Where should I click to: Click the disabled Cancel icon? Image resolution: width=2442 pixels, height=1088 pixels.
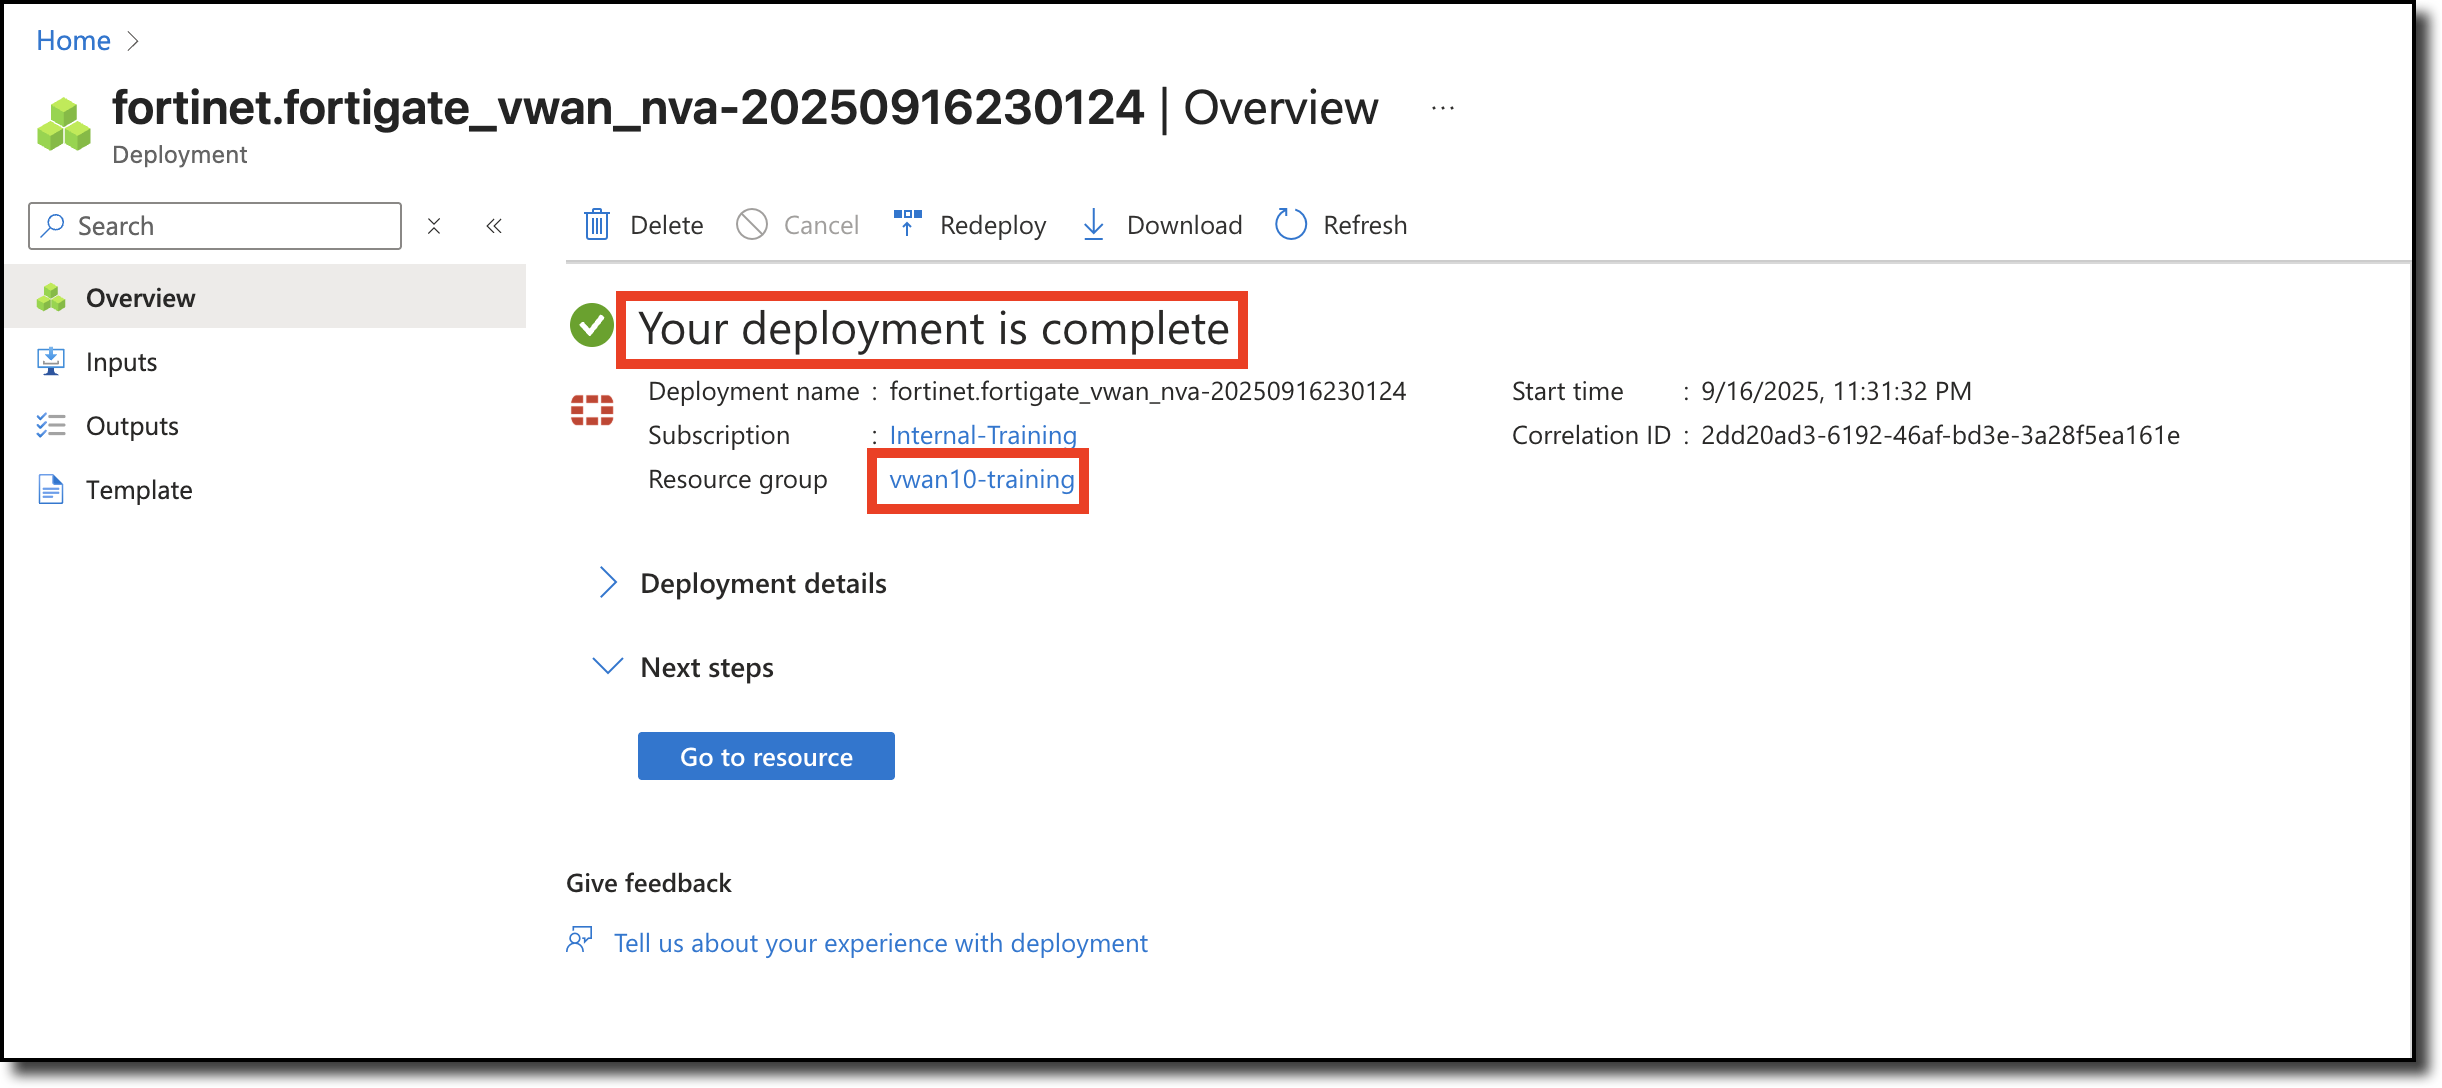pos(752,224)
